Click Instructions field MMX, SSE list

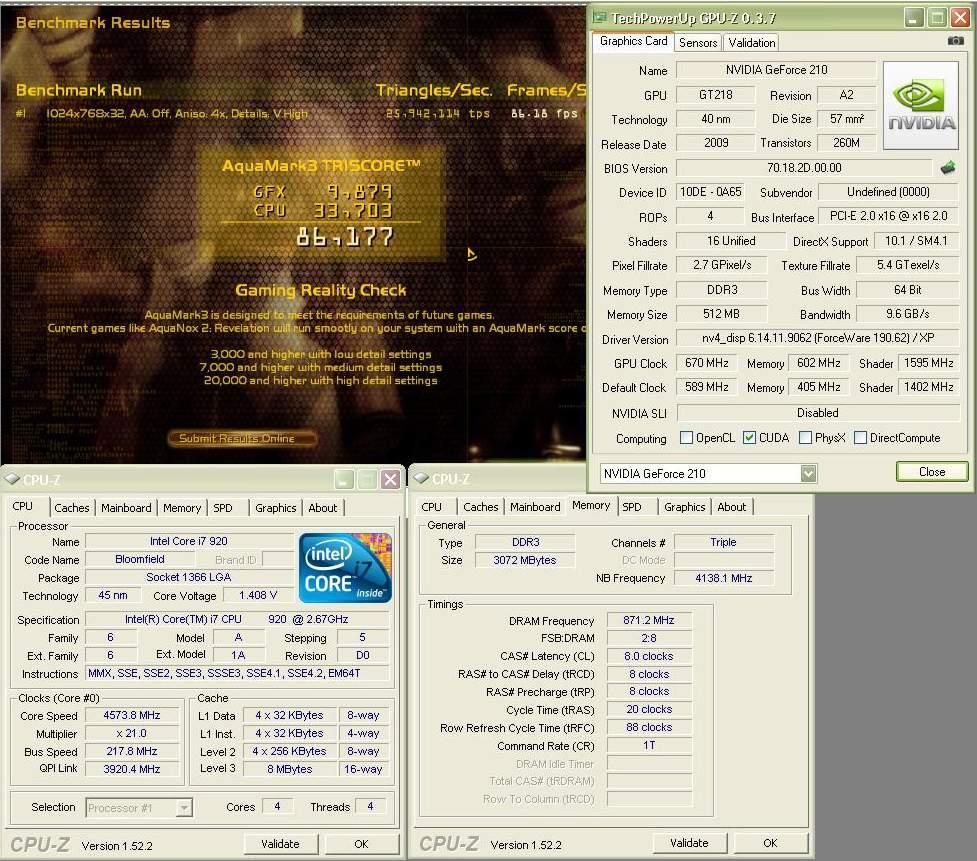tap(237, 673)
